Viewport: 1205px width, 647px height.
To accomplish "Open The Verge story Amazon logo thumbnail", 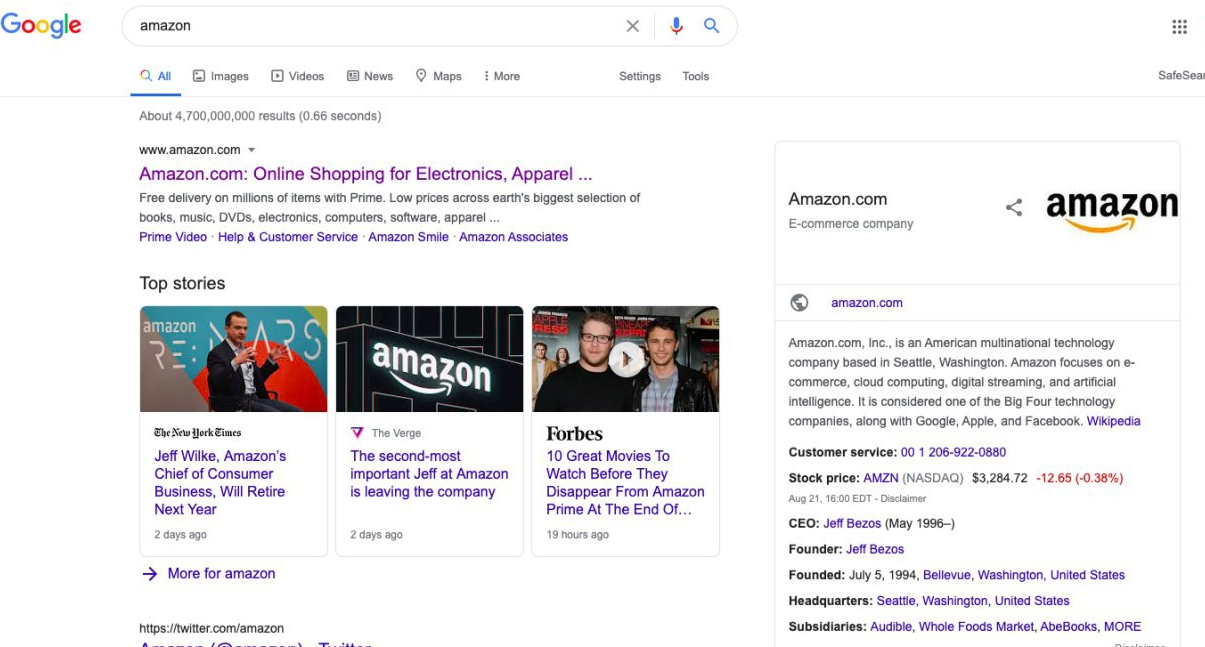I will [x=429, y=359].
